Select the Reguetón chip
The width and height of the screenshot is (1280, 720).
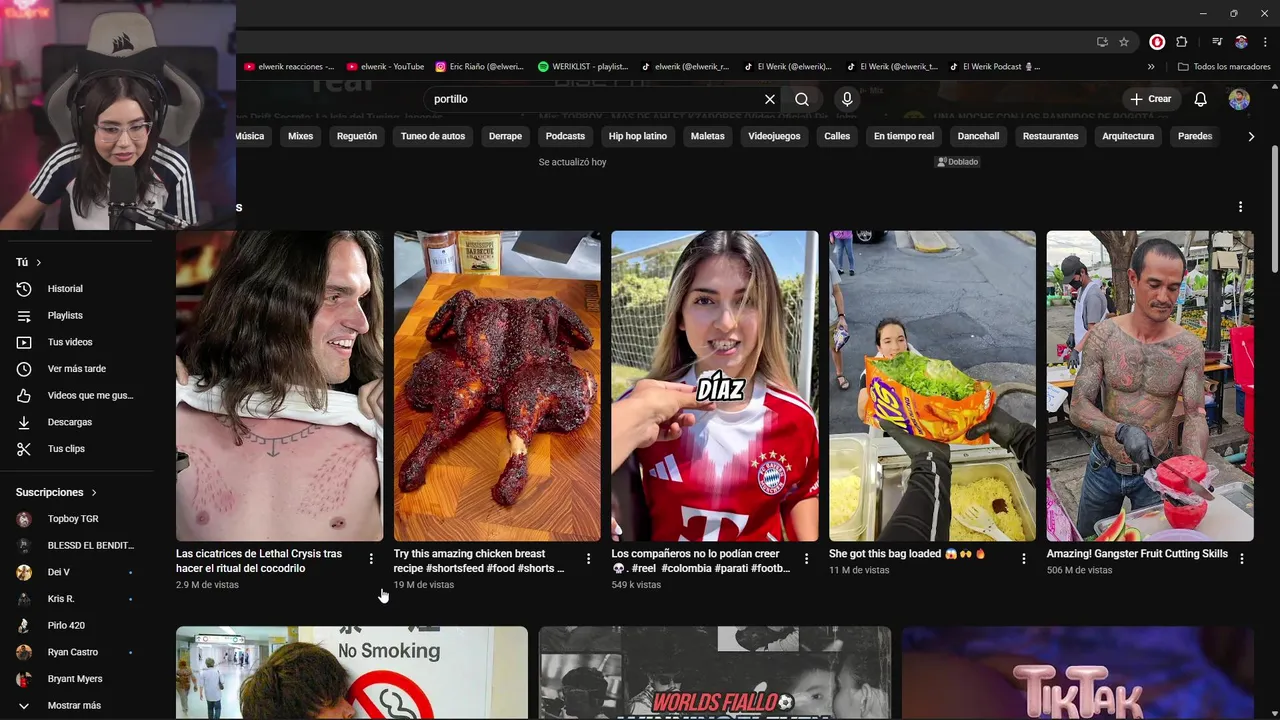click(357, 136)
